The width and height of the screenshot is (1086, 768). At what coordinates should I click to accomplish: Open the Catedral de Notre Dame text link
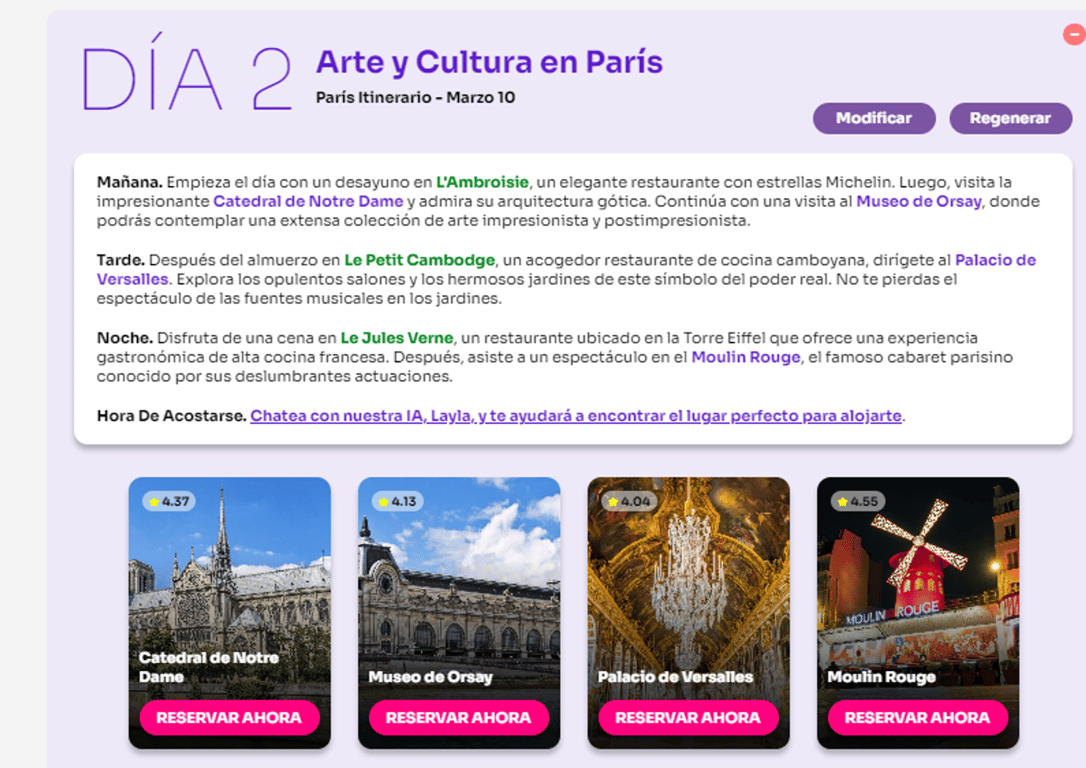pos(308,202)
